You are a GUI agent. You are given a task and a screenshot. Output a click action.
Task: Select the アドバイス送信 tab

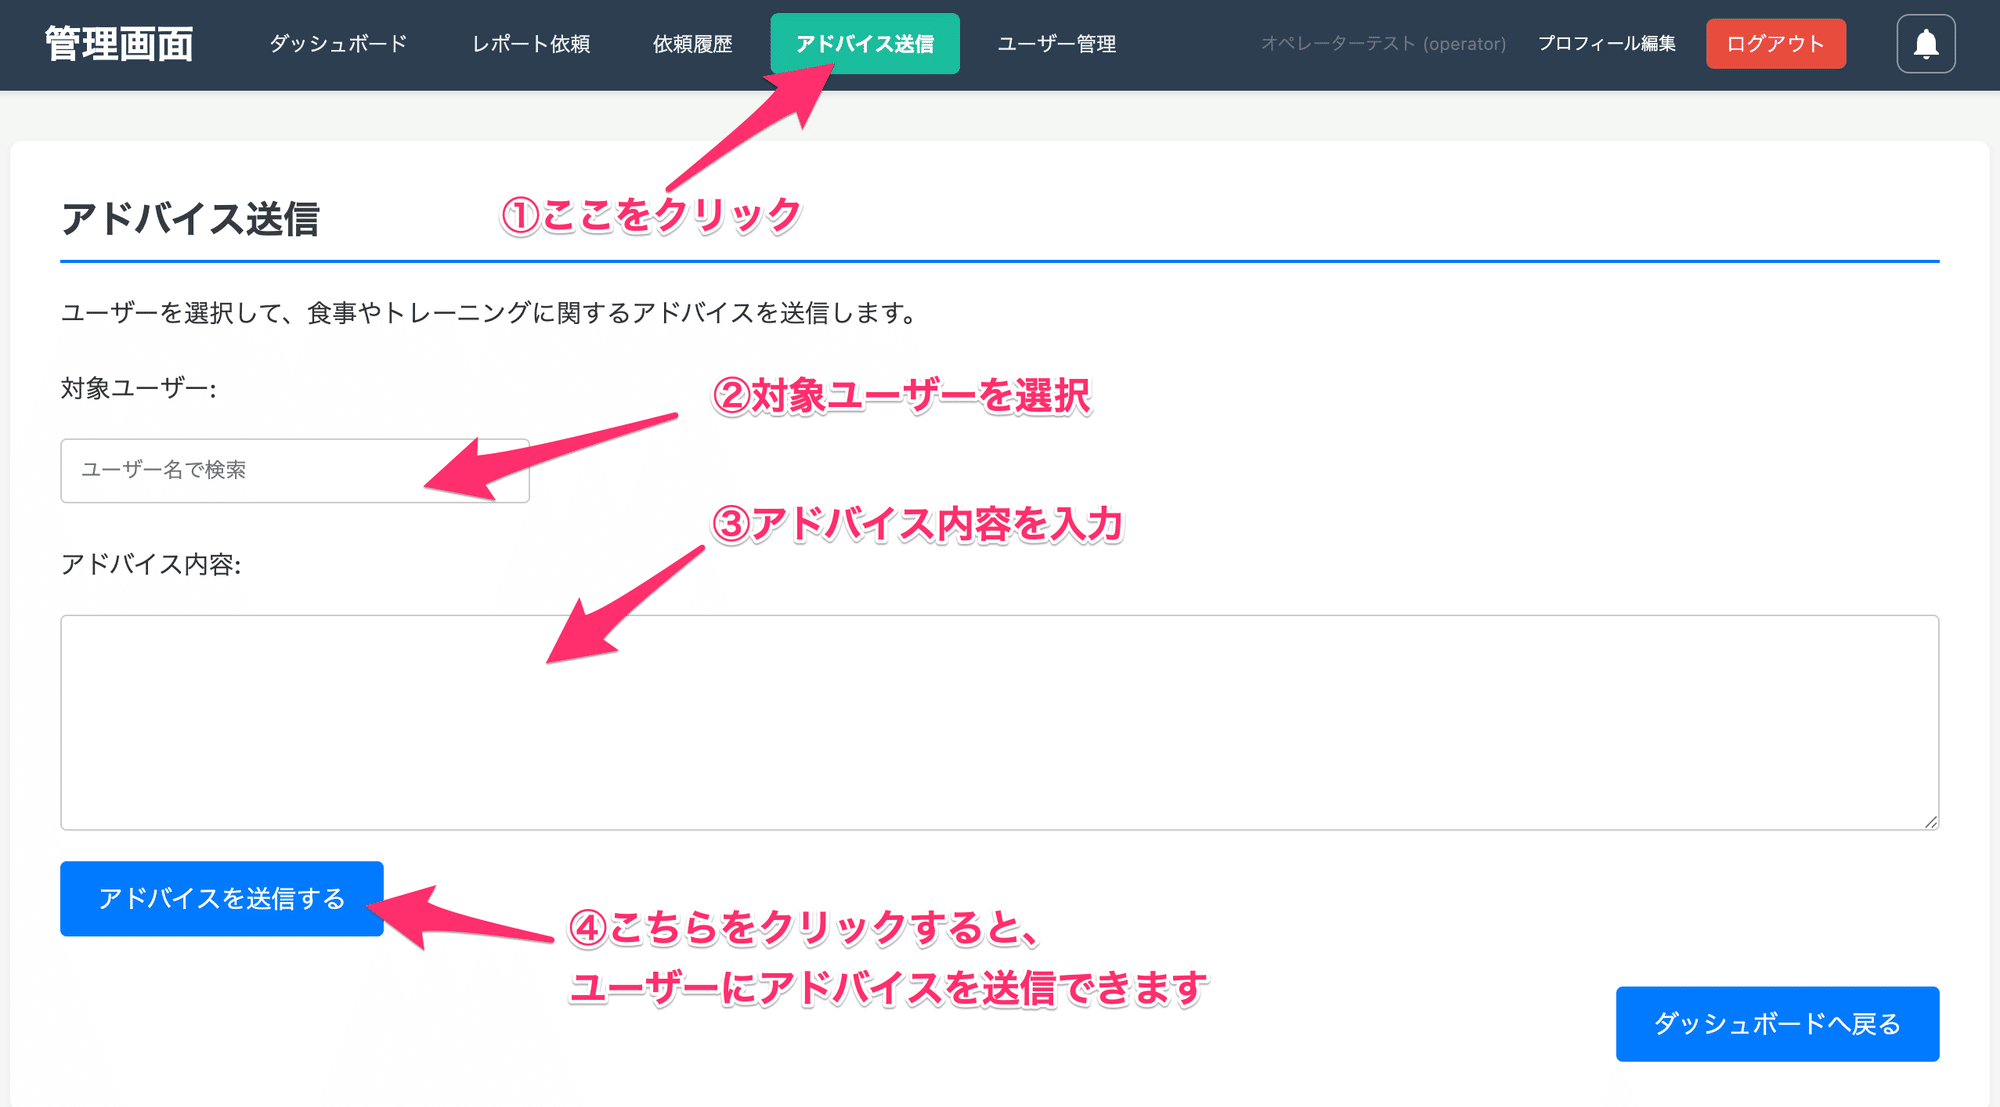tap(864, 44)
